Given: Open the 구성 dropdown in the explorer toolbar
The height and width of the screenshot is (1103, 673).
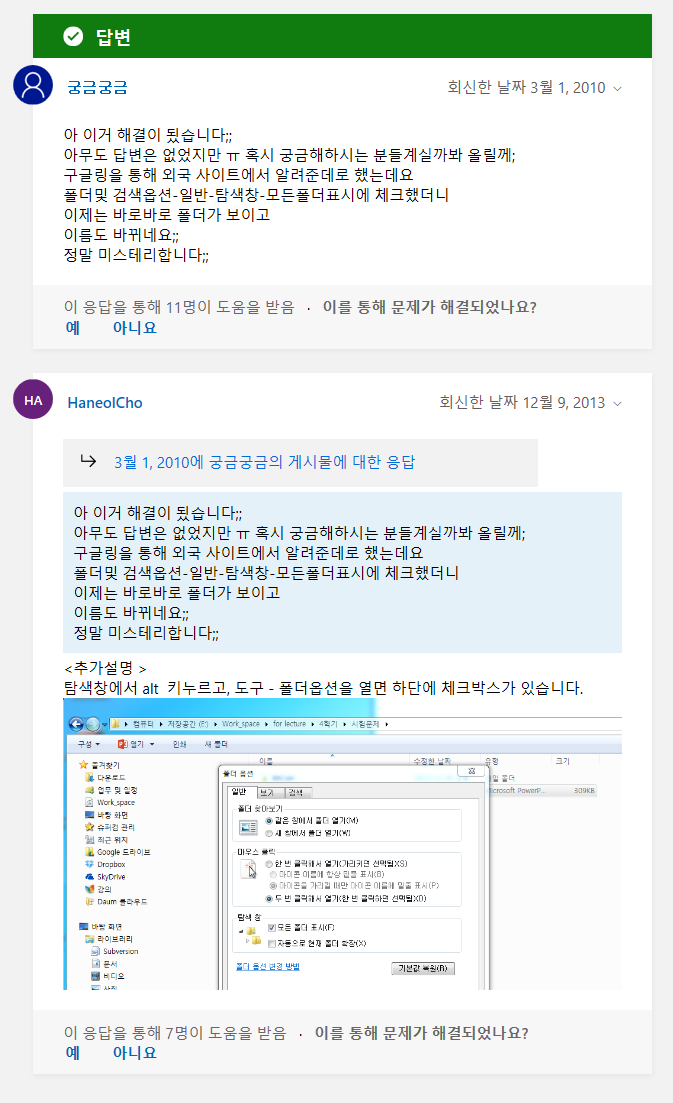Looking at the screenshot, I should pos(87,744).
